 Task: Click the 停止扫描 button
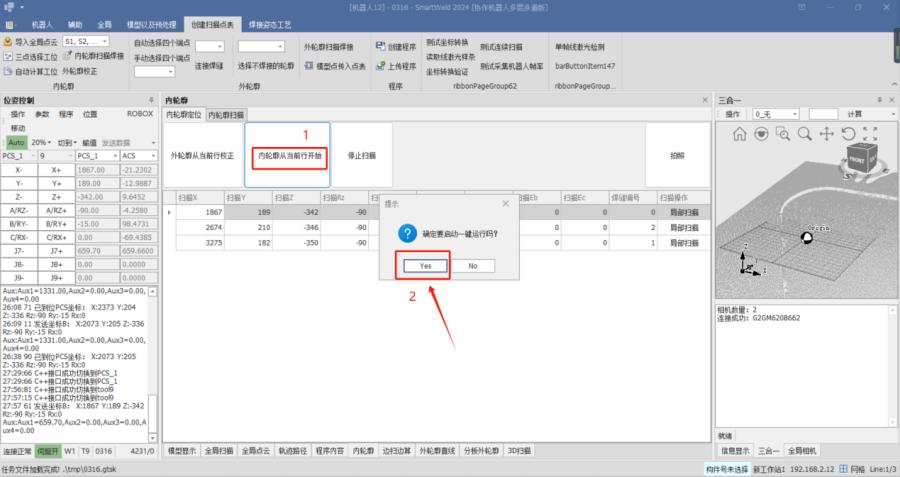pyautogui.click(x=361, y=156)
